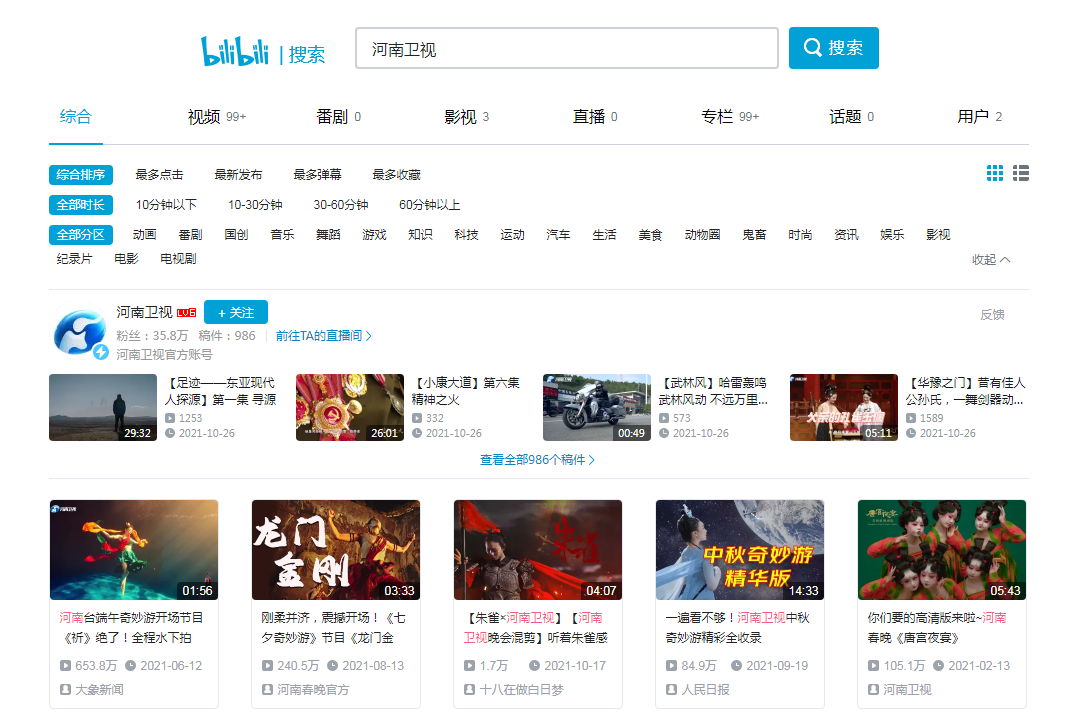Choose 综合排序 sort option
This screenshot has height=719, width=1069.
[80, 174]
